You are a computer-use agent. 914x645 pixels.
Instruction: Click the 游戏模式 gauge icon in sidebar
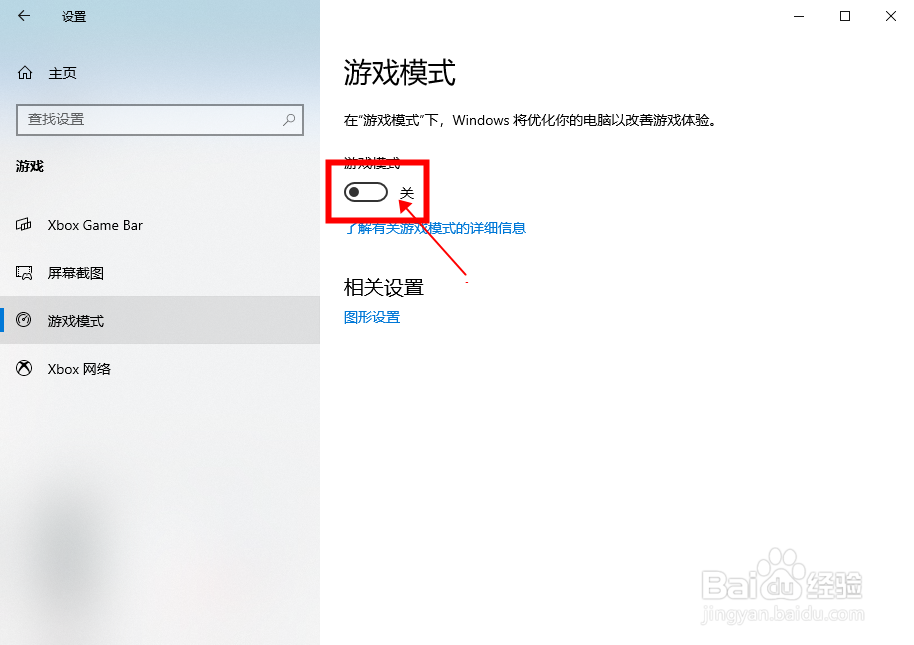coord(24,320)
